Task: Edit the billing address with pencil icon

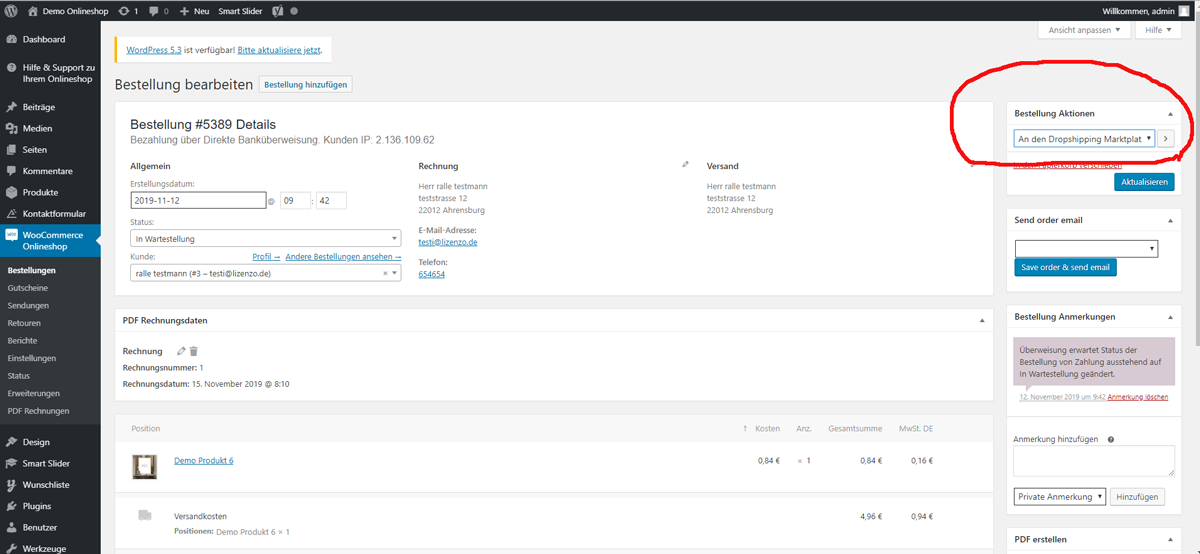Action: click(x=685, y=164)
